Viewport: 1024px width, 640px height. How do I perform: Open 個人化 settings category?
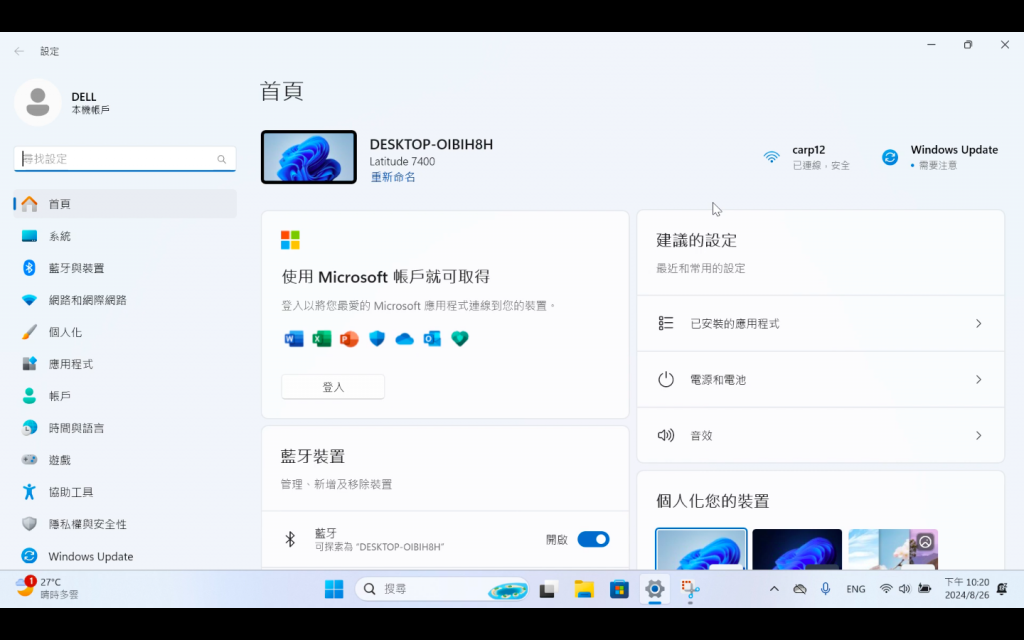coord(125,332)
